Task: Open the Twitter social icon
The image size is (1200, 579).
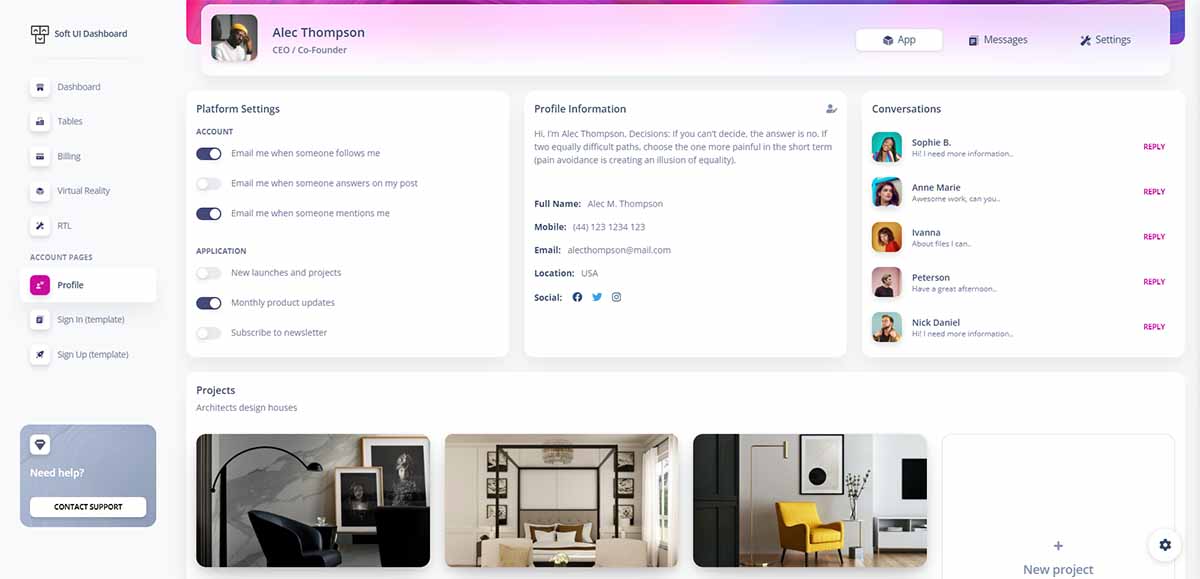Action: pos(597,297)
